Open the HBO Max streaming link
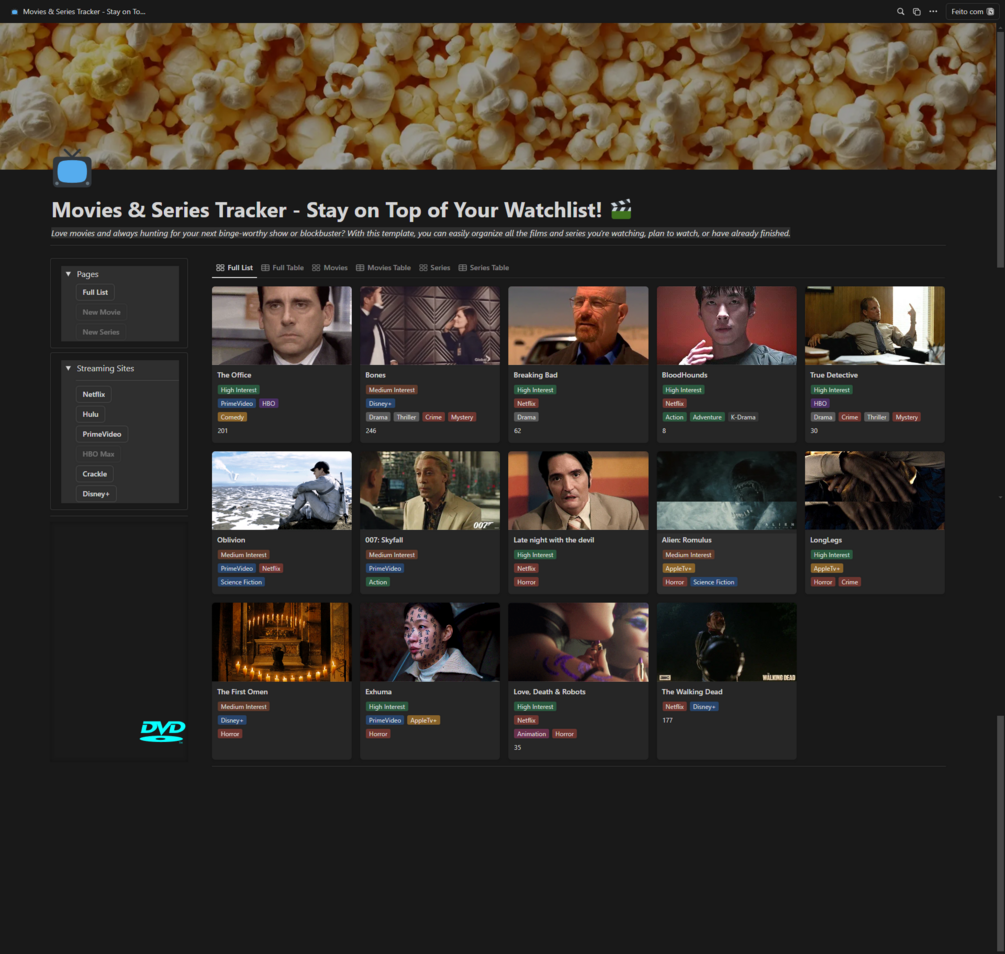Screen dimensions: 1005x954 pos(98,454)
